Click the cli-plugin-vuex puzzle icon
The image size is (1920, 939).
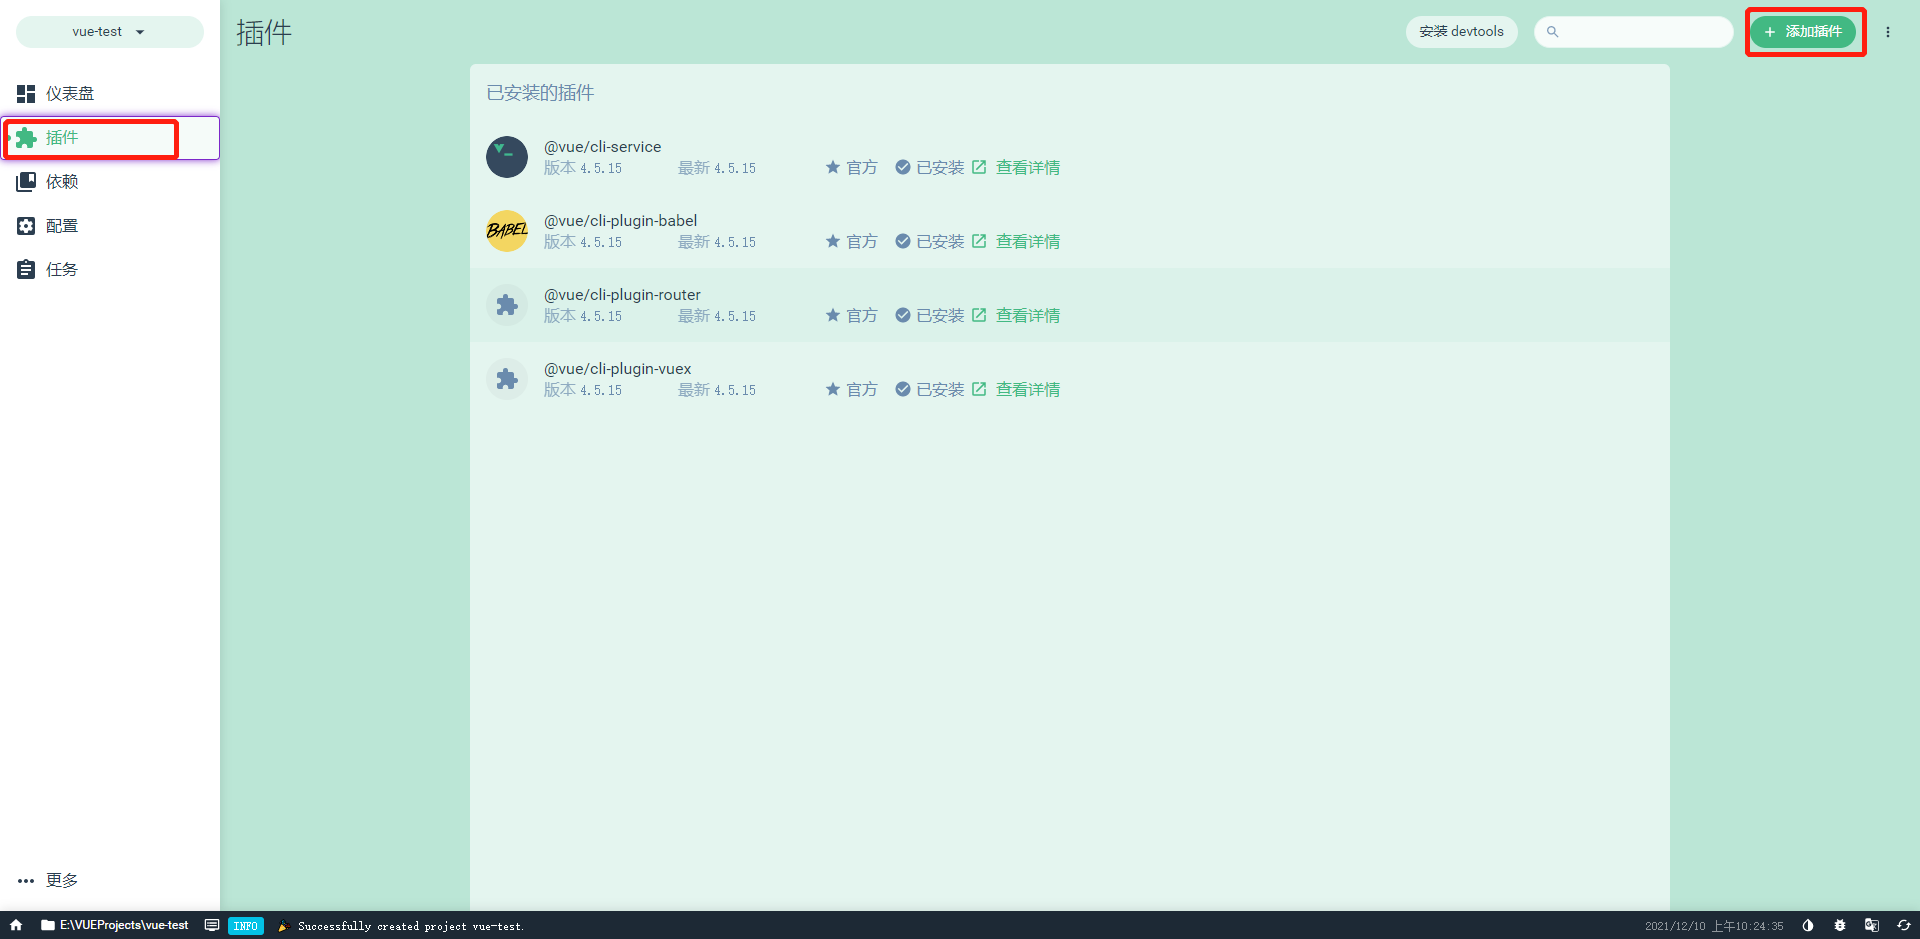point(507,379)
